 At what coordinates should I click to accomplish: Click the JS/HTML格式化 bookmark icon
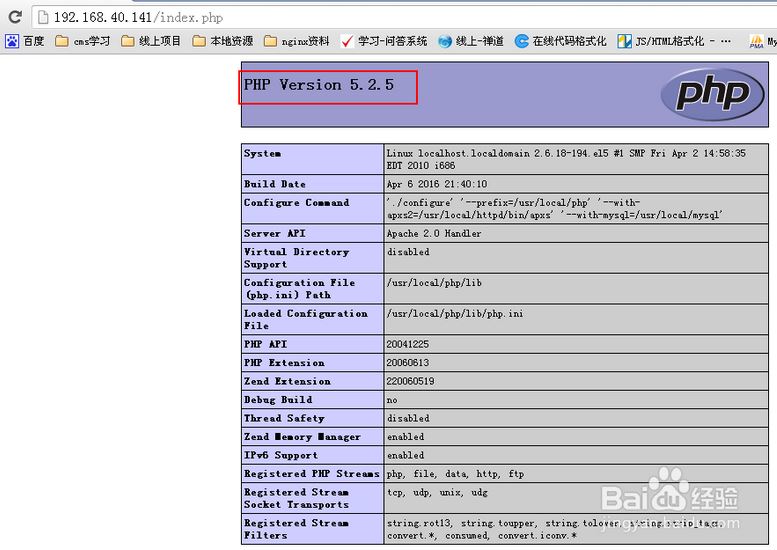[624, 41]
